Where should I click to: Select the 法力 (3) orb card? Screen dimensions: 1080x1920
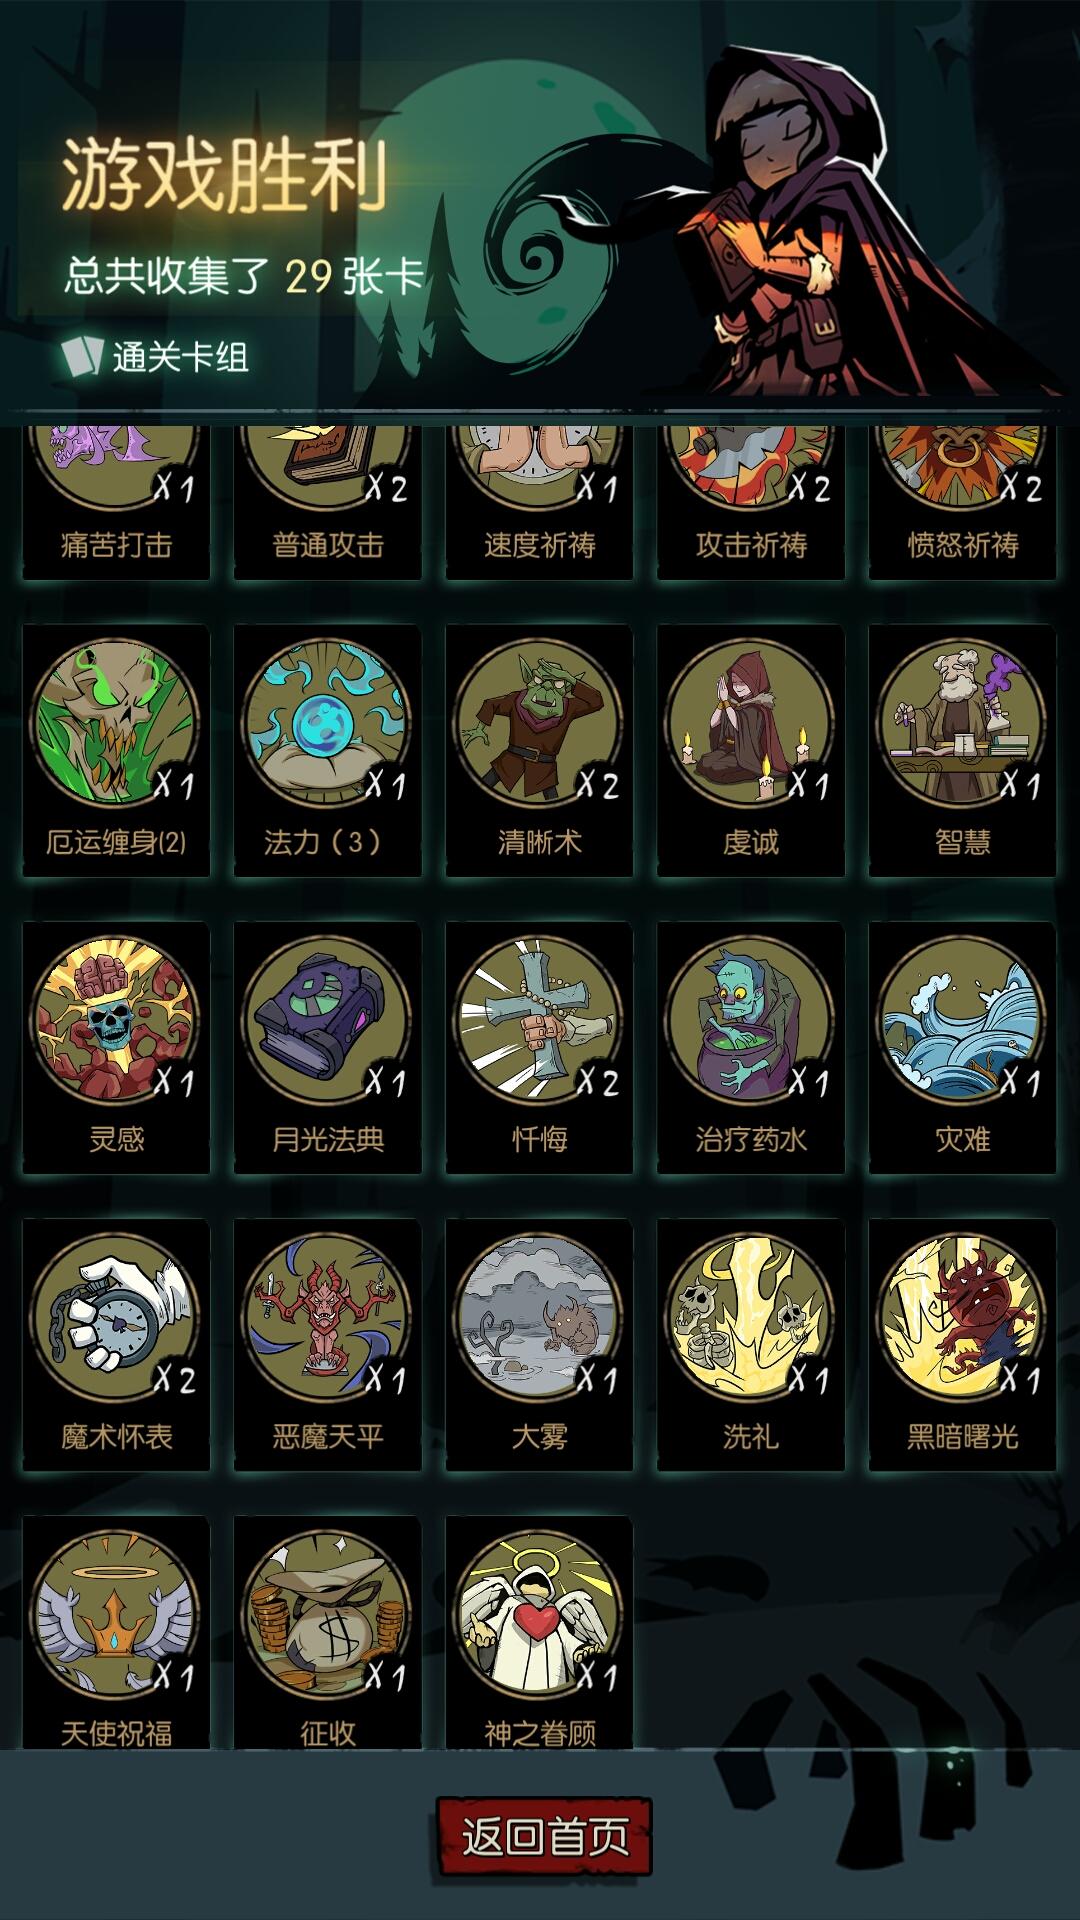tap(327, 750)
